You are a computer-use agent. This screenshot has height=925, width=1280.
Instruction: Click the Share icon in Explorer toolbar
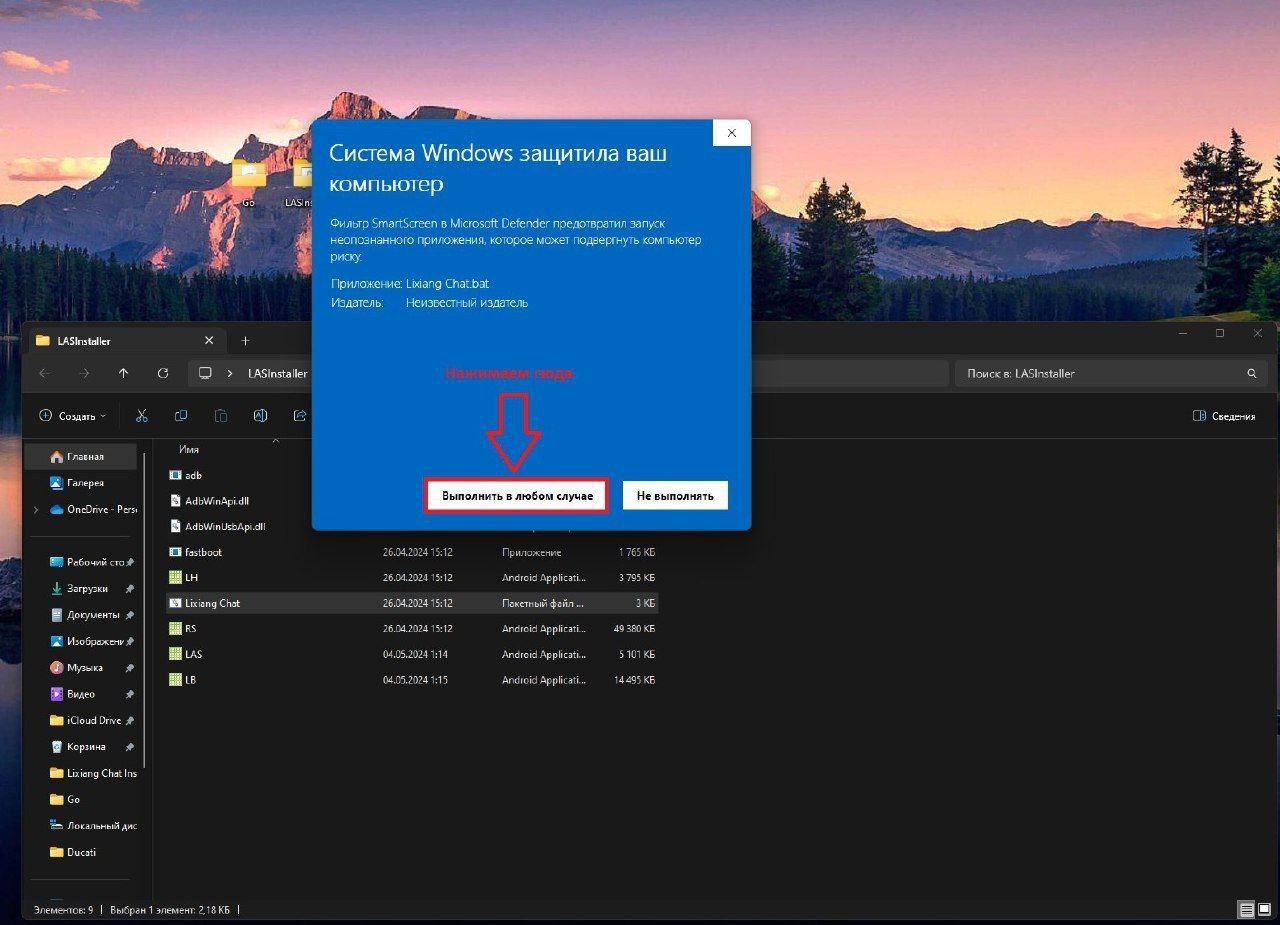coord(299,416)
